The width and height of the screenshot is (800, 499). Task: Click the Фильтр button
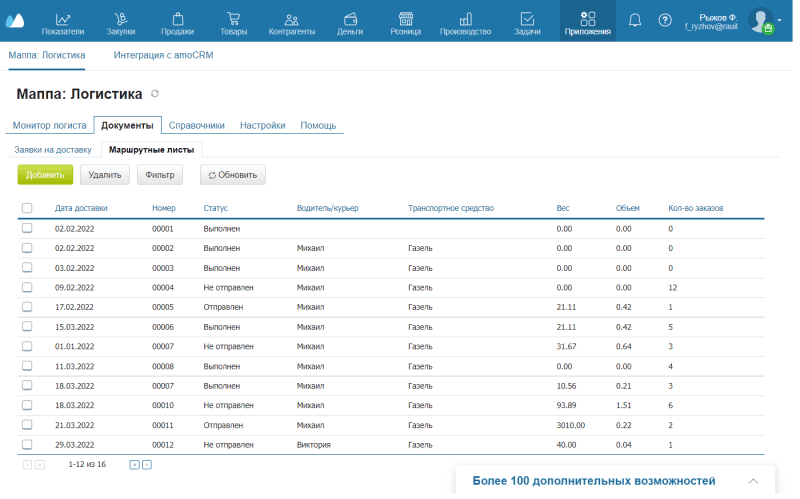tap(160, 175)
